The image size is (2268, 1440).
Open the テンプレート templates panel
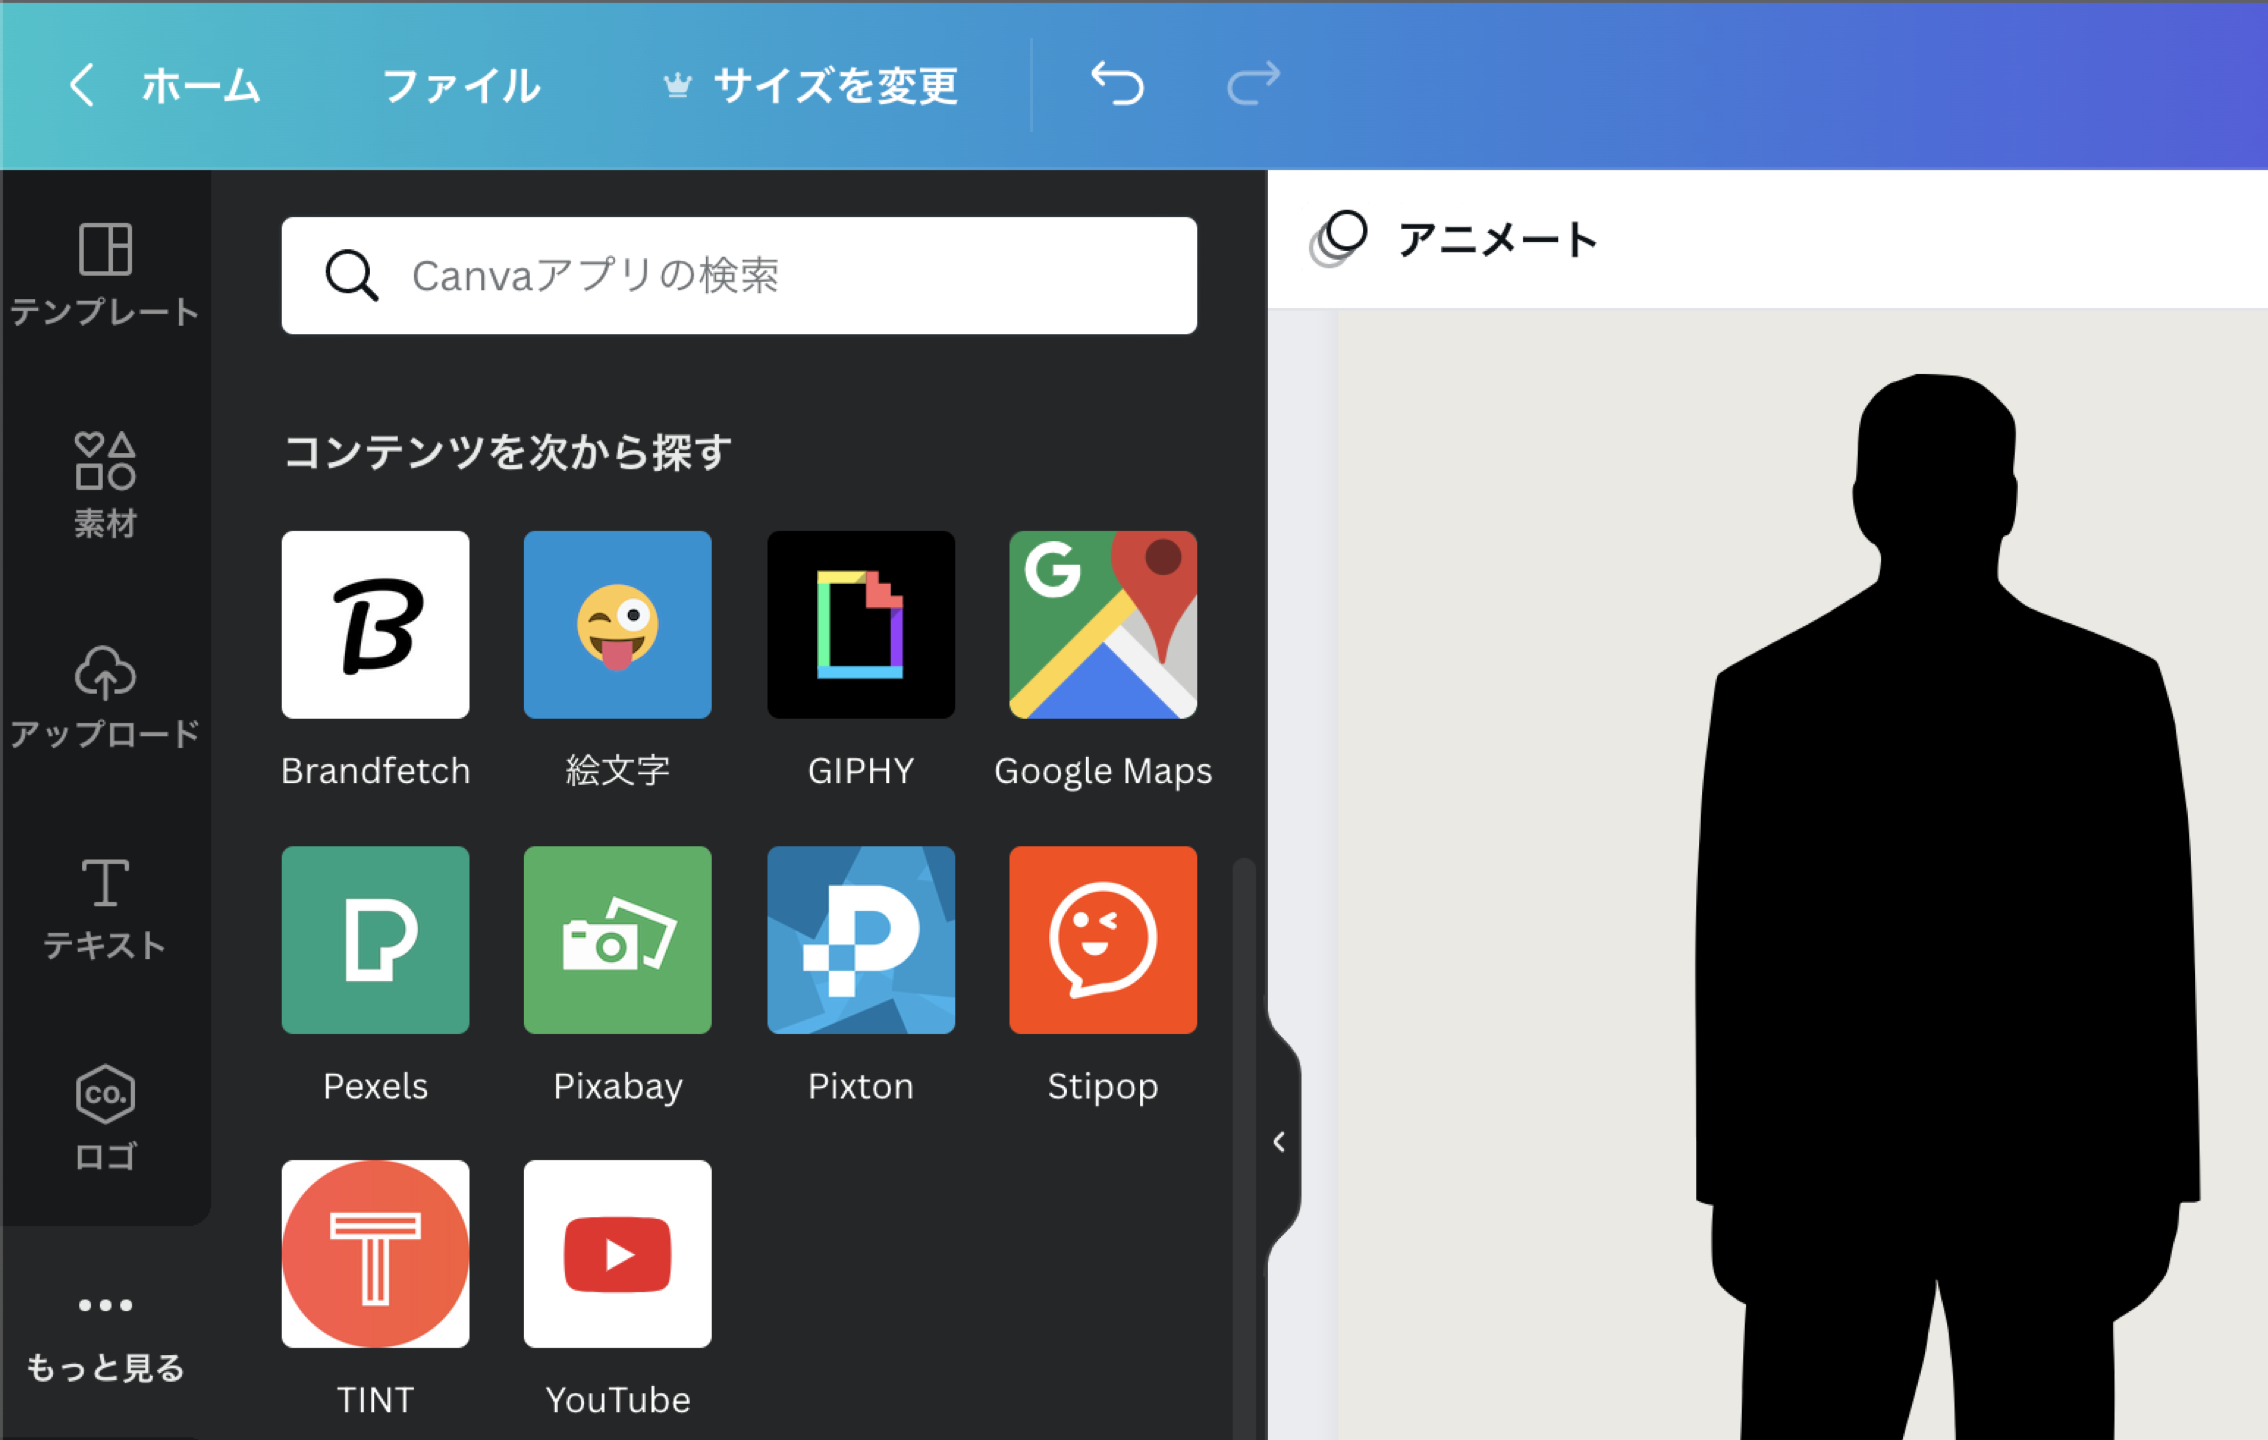[x=105, y=275]
